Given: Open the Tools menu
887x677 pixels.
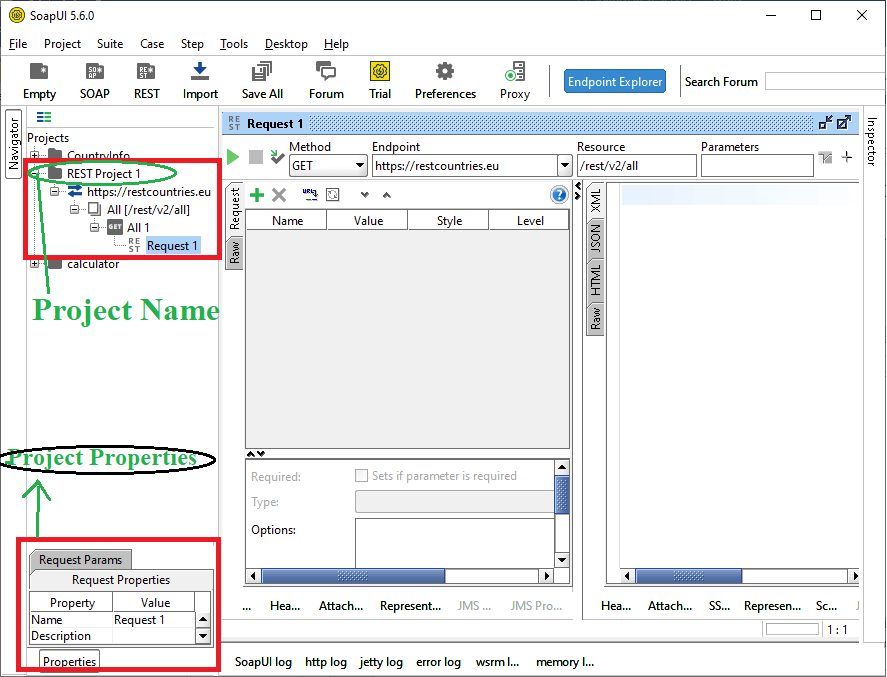Looking at the screenshot, I should [x=234, y=44].
